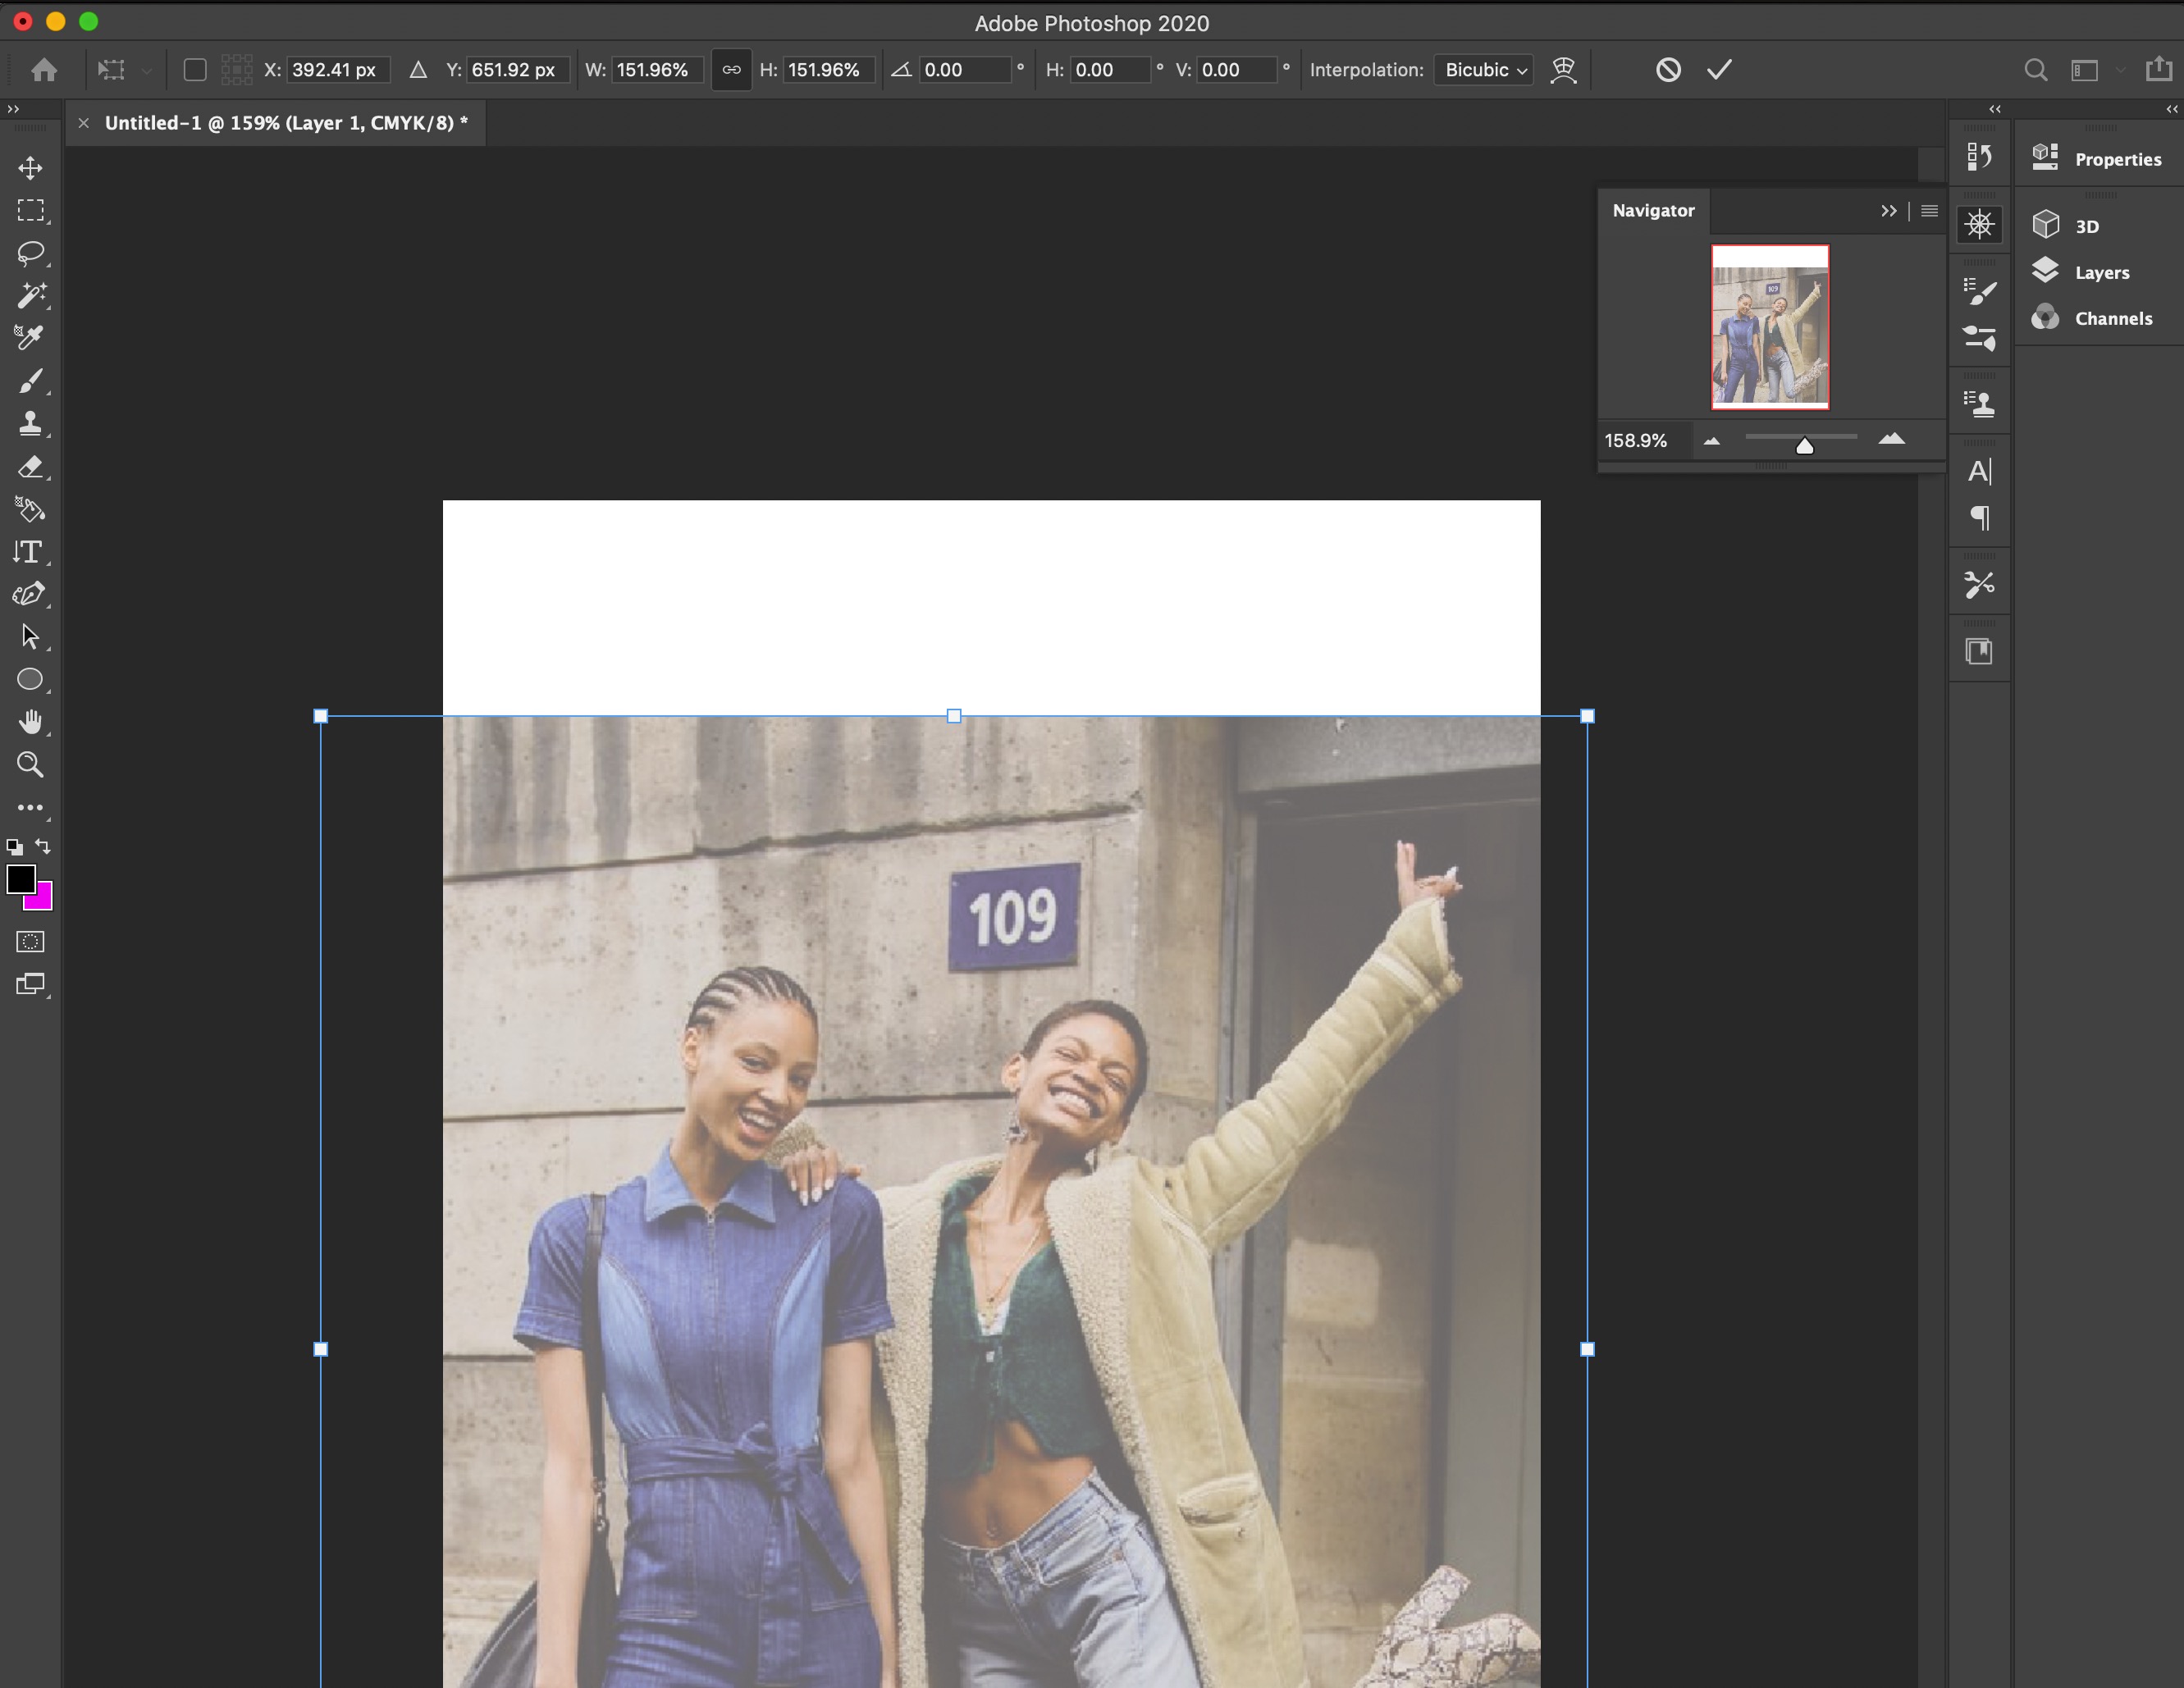Cancel transform with the circle-slash icon

coord(1667,70)
